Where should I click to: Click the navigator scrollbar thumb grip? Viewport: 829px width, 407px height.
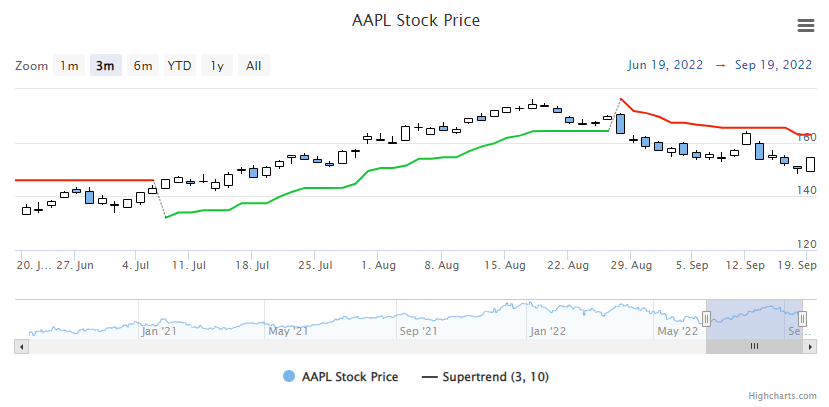pyautogui.click(x=754, y=346)
